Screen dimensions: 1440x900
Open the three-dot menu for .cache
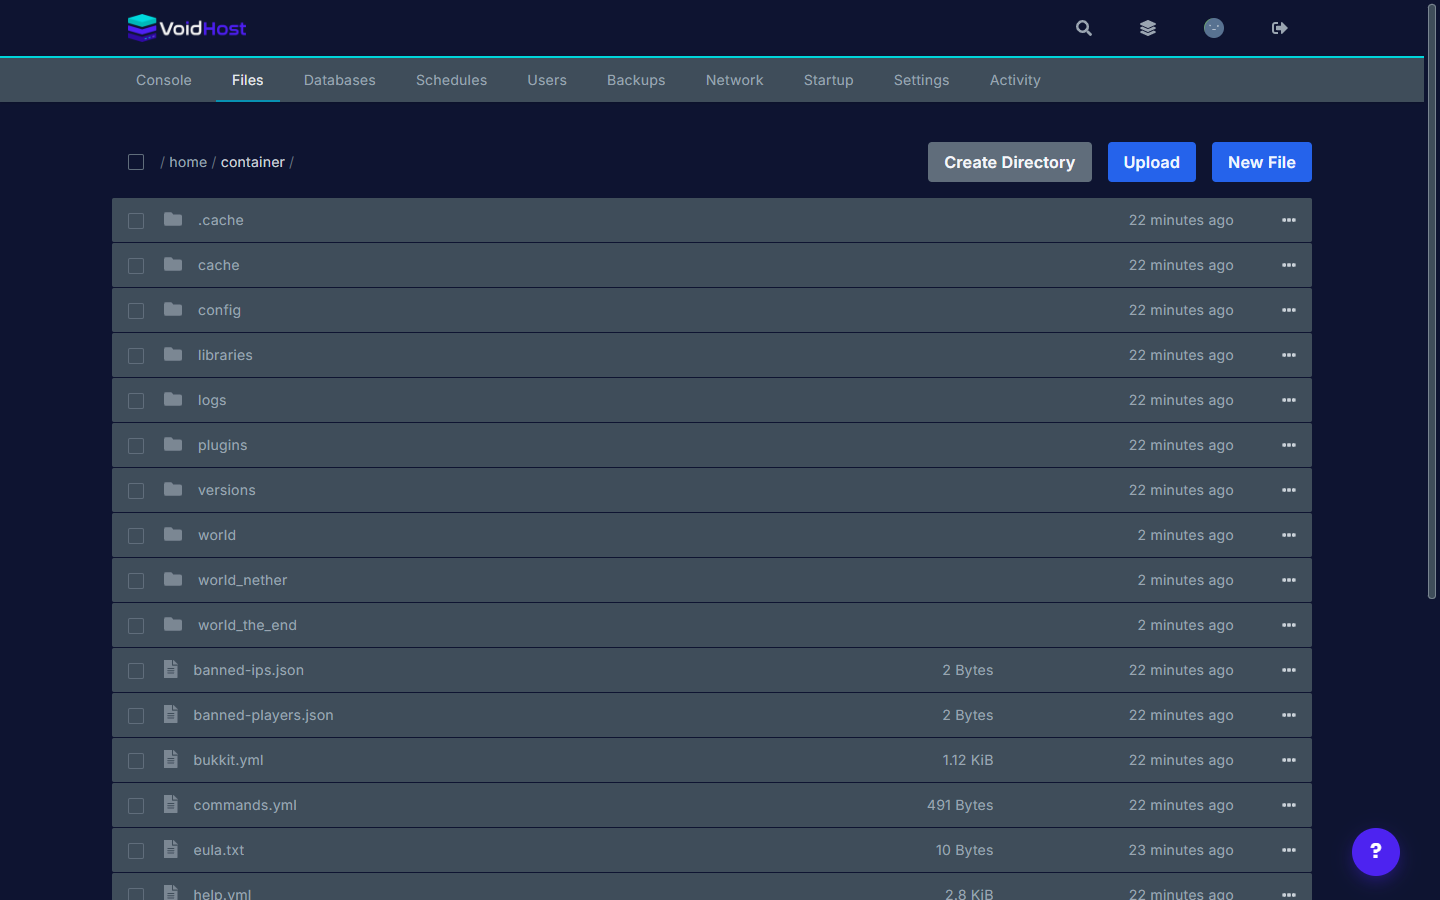[x=1289, y=220]
